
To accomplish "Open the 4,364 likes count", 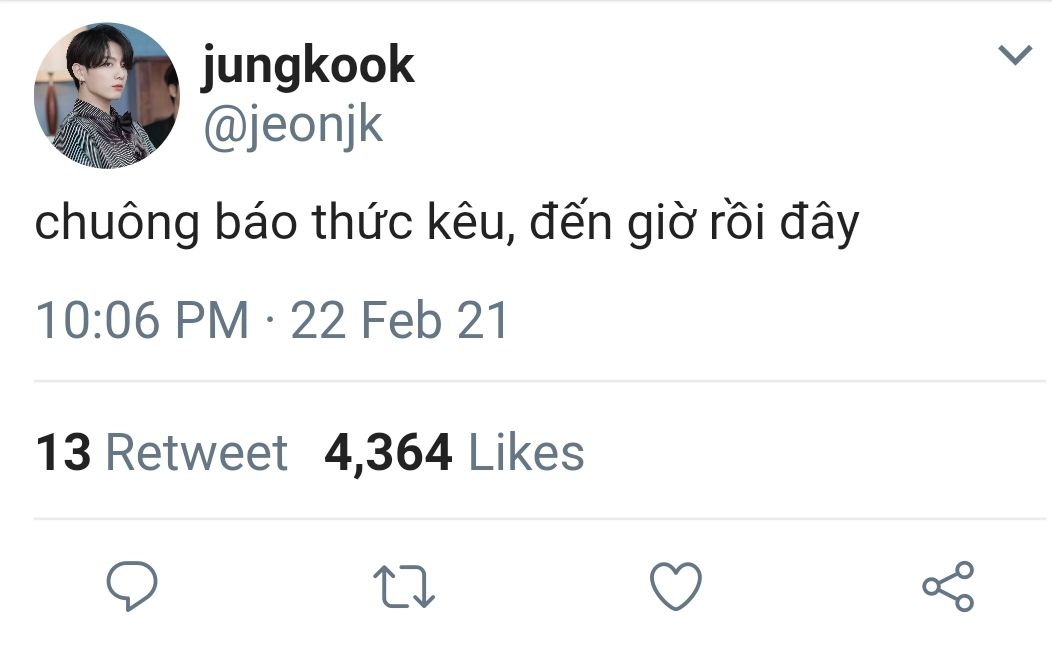I will (x=388, y=453).
